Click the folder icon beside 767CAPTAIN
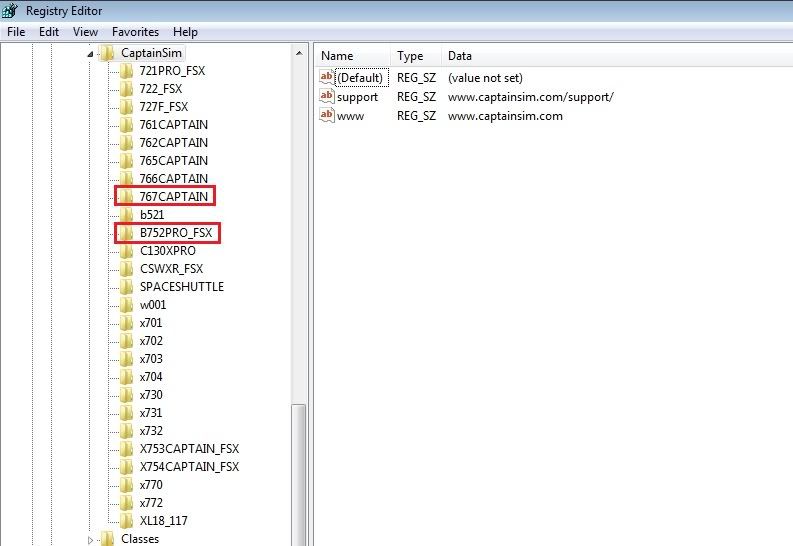Image resolution: width=793 pixels, height=546 pixels. (x=126, y=197)
